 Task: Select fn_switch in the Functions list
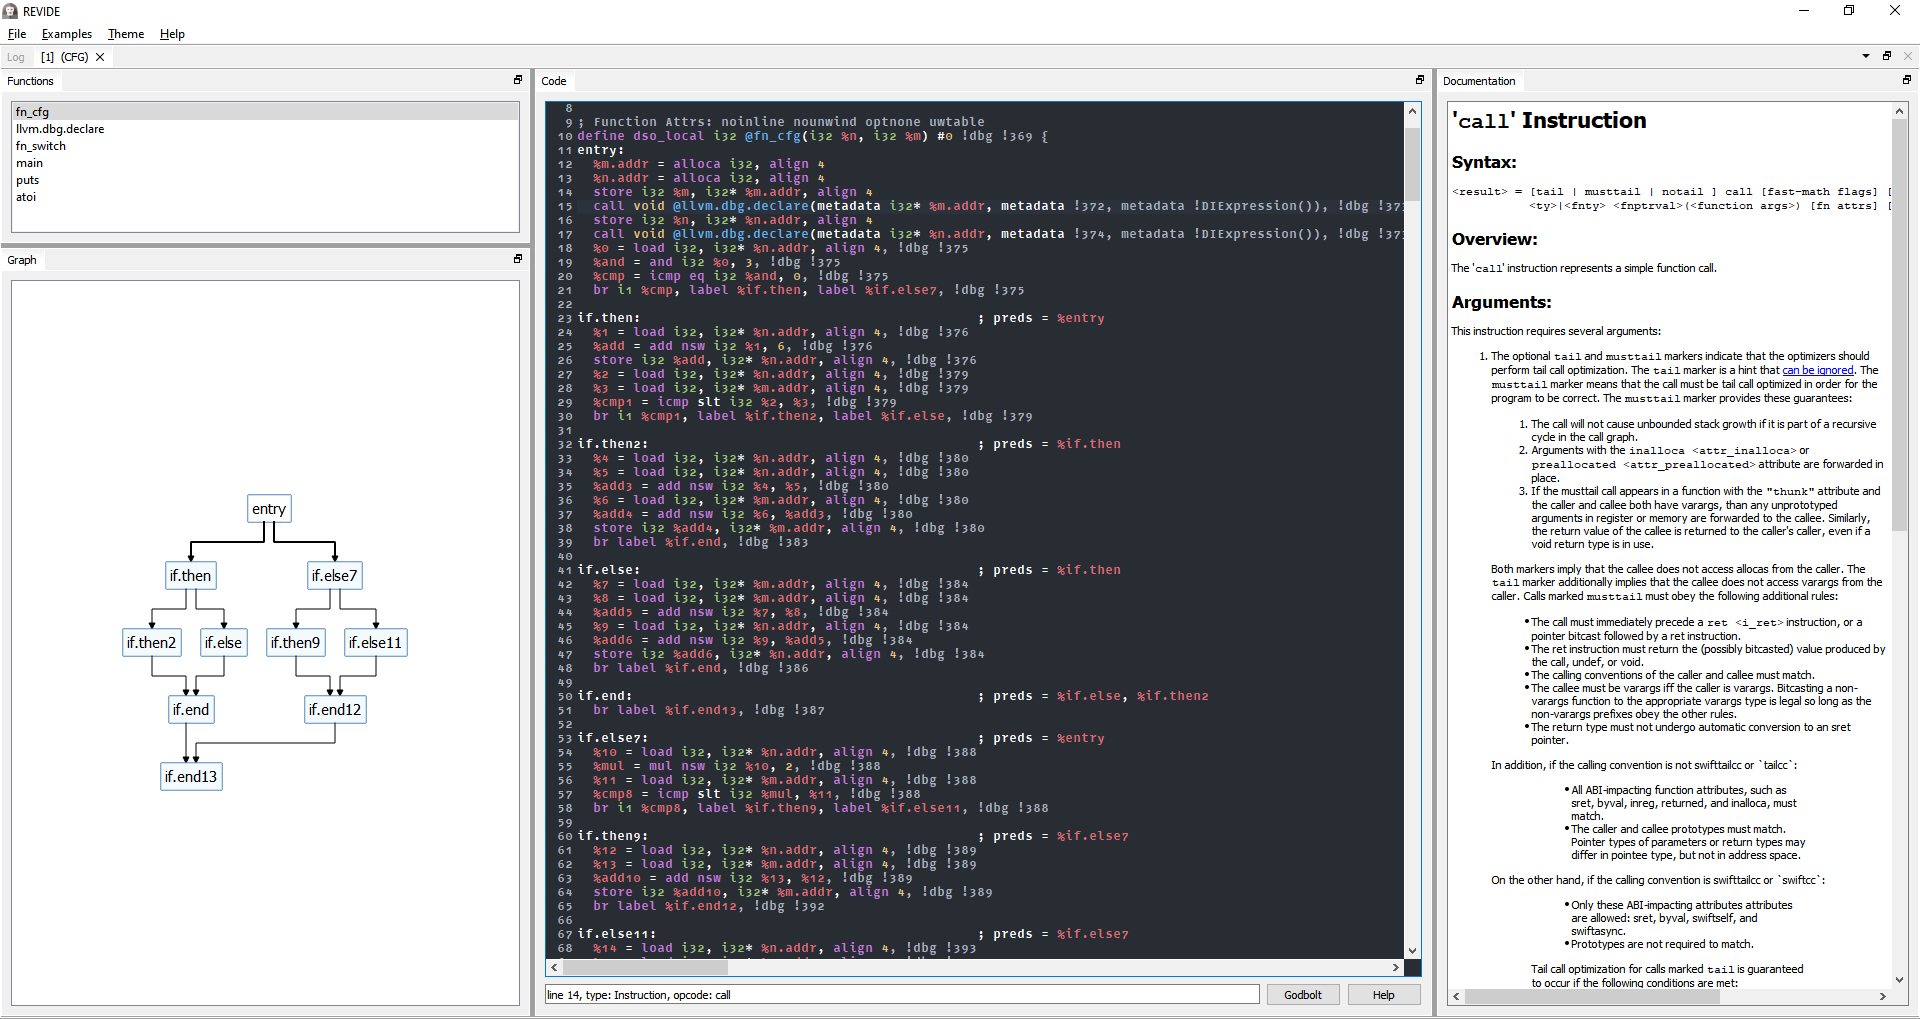click(265, 146)
